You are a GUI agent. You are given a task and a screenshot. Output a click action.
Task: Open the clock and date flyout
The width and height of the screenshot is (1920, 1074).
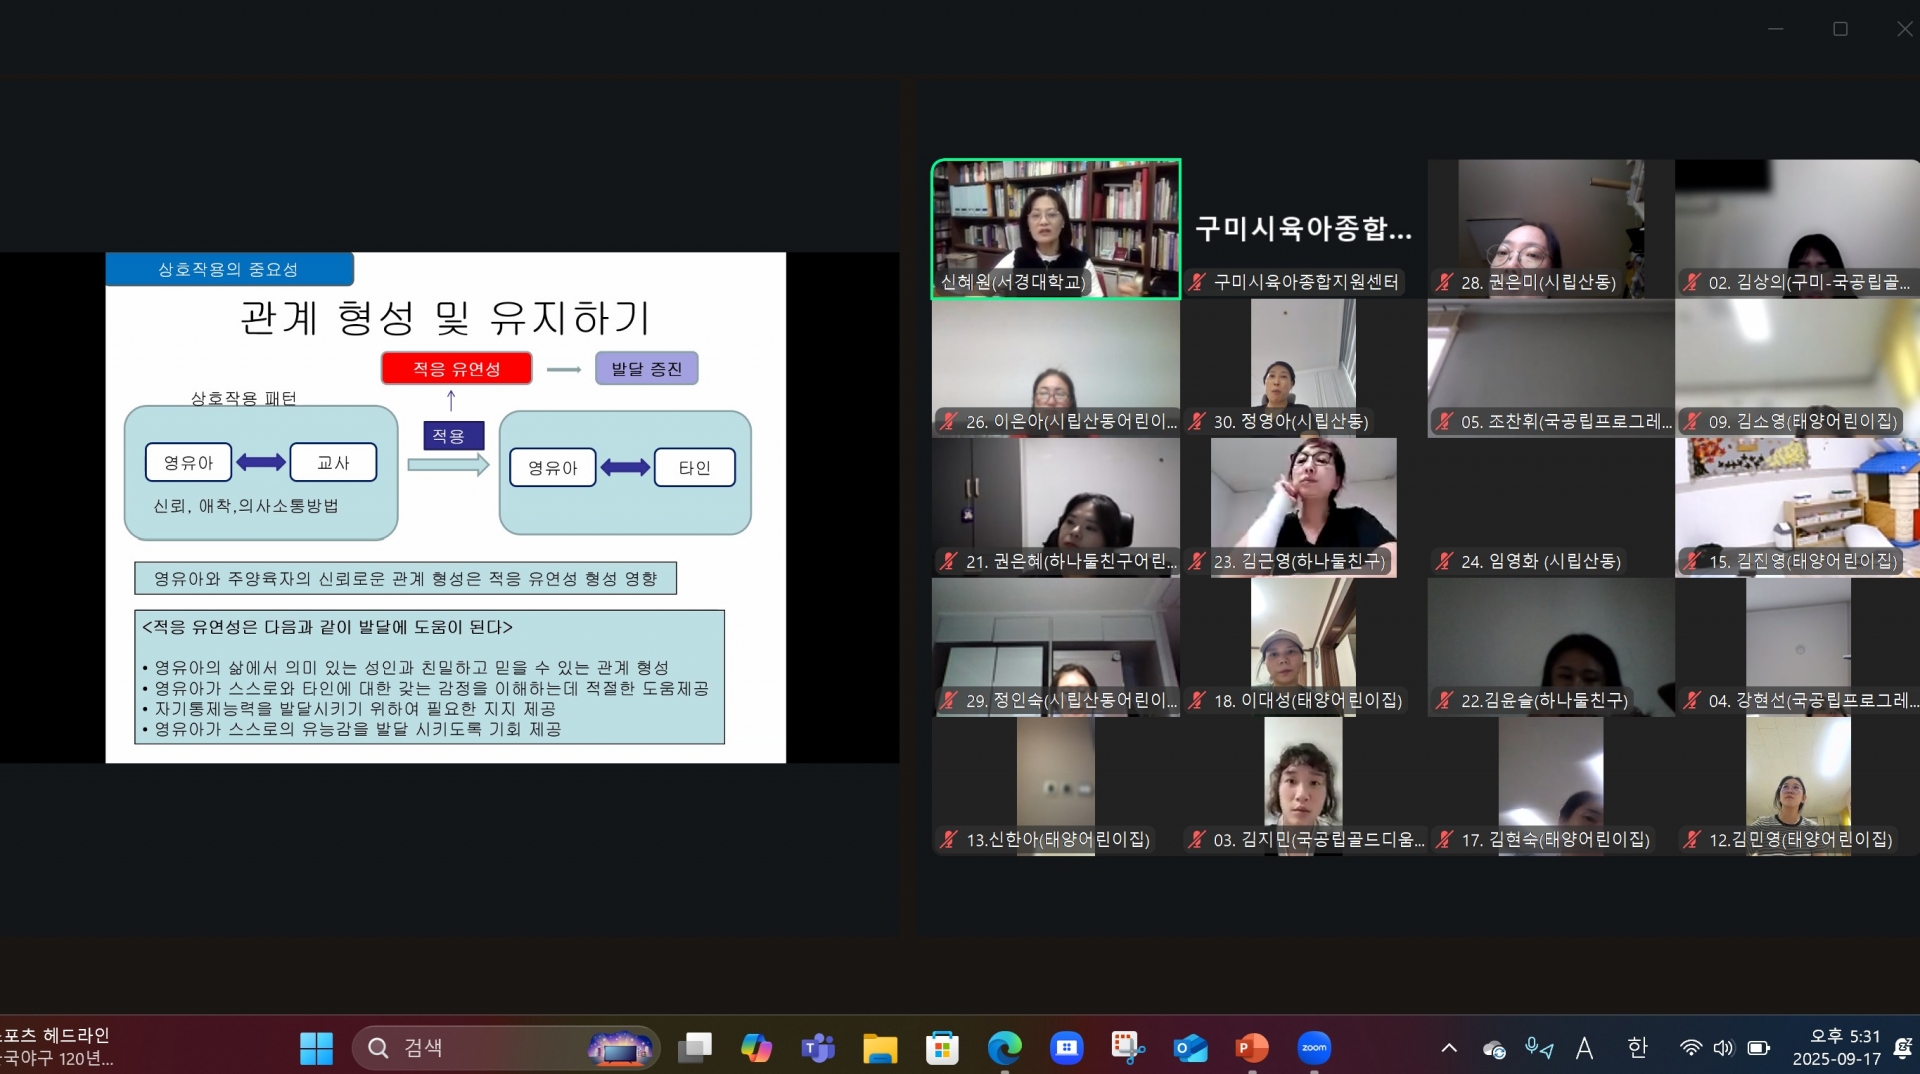[x=1836, y=1047]
